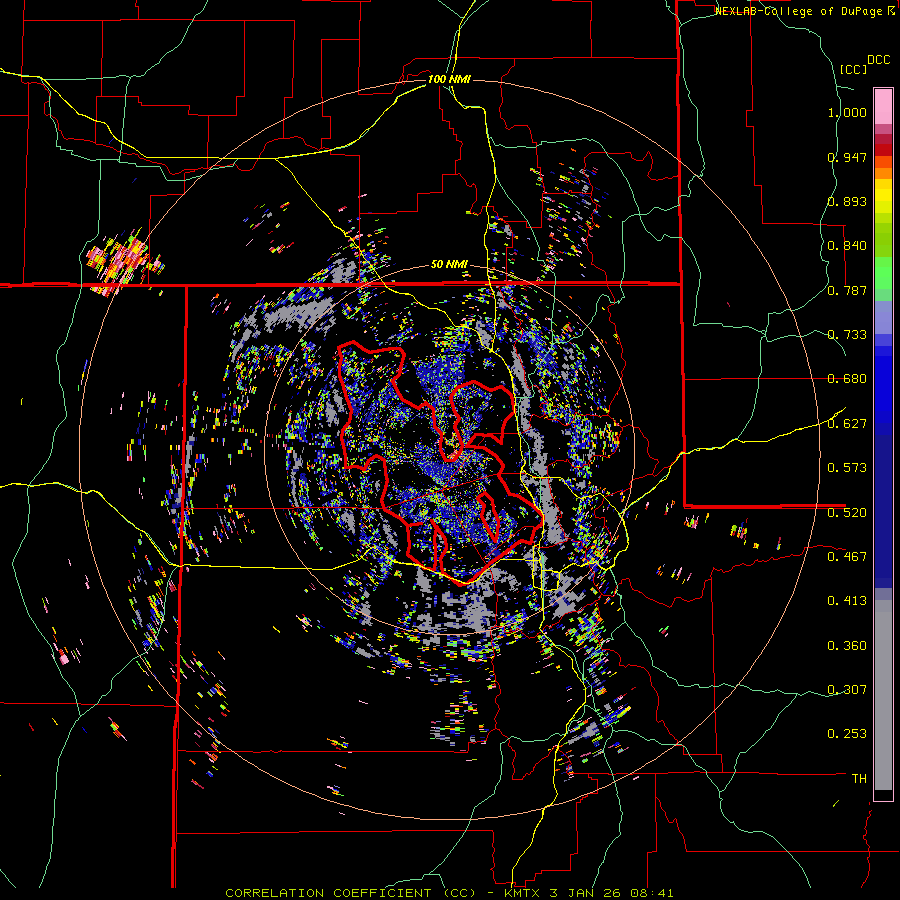Click the [CC] unit label above the color bar

point(853,69)
